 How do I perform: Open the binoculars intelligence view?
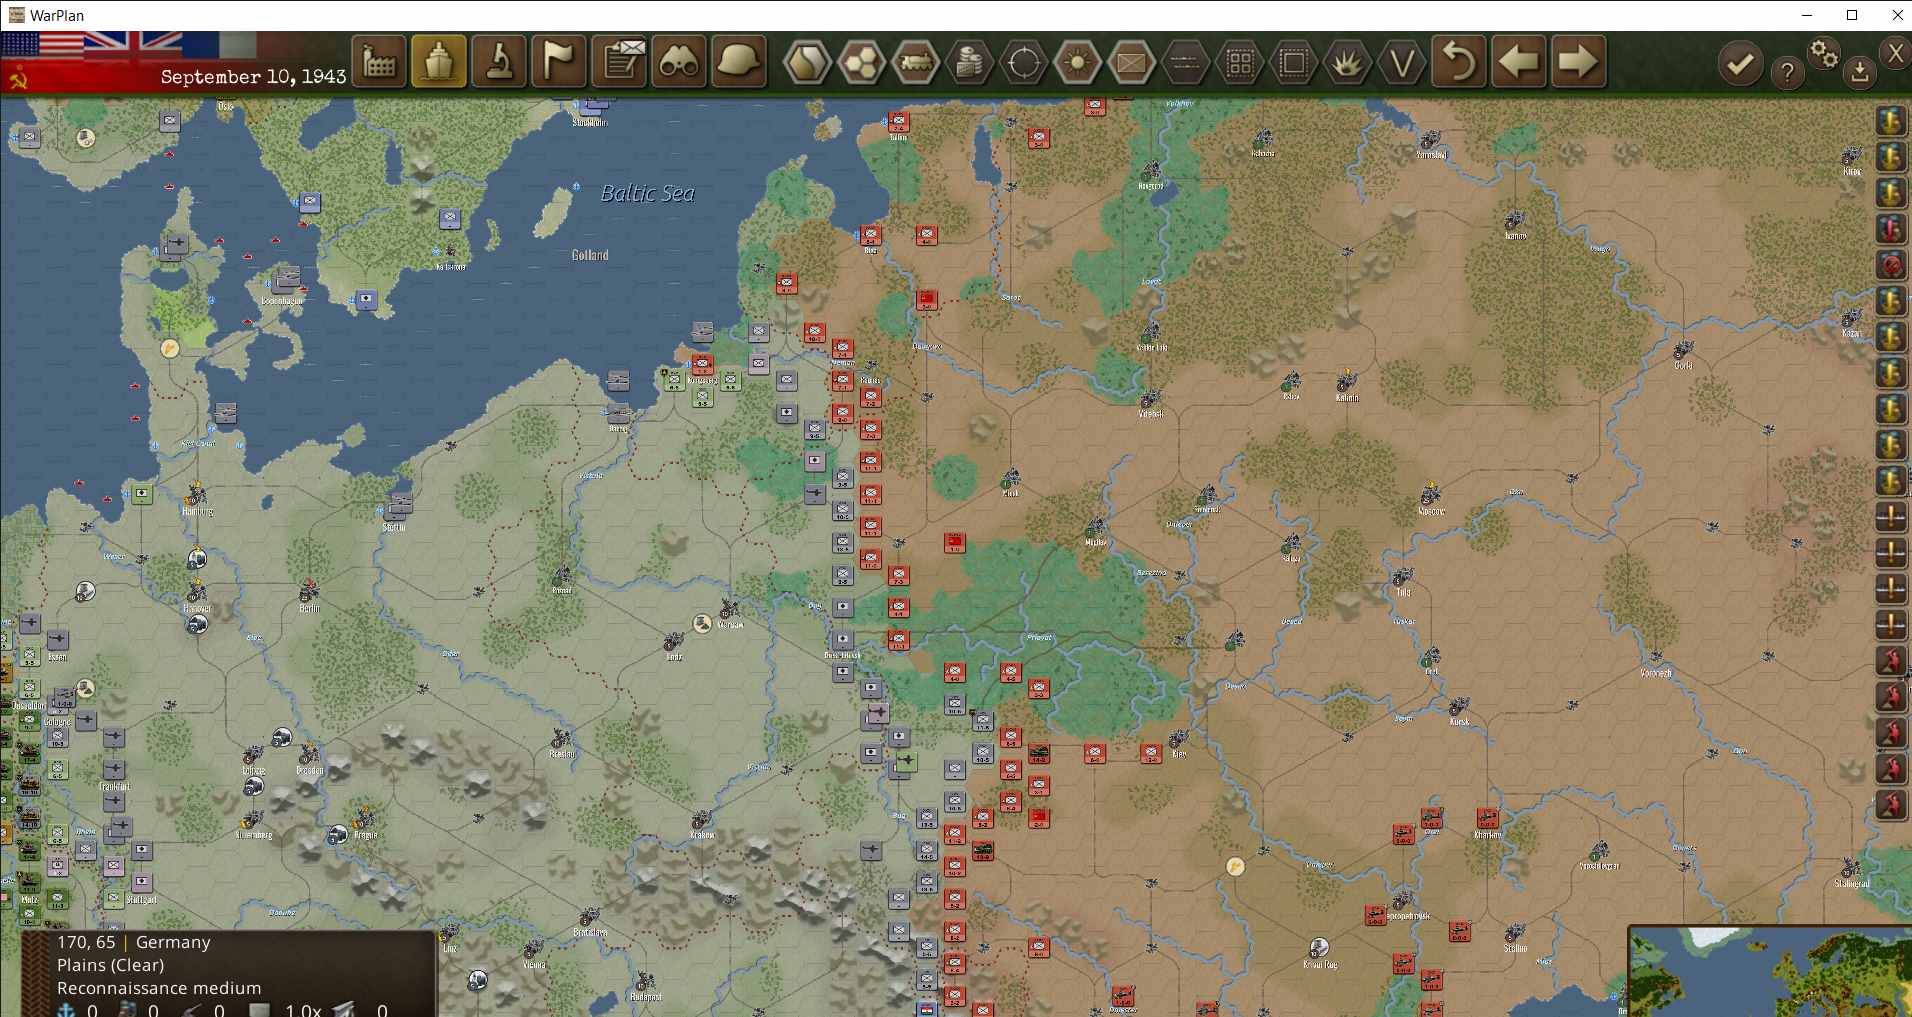[679, 62]
